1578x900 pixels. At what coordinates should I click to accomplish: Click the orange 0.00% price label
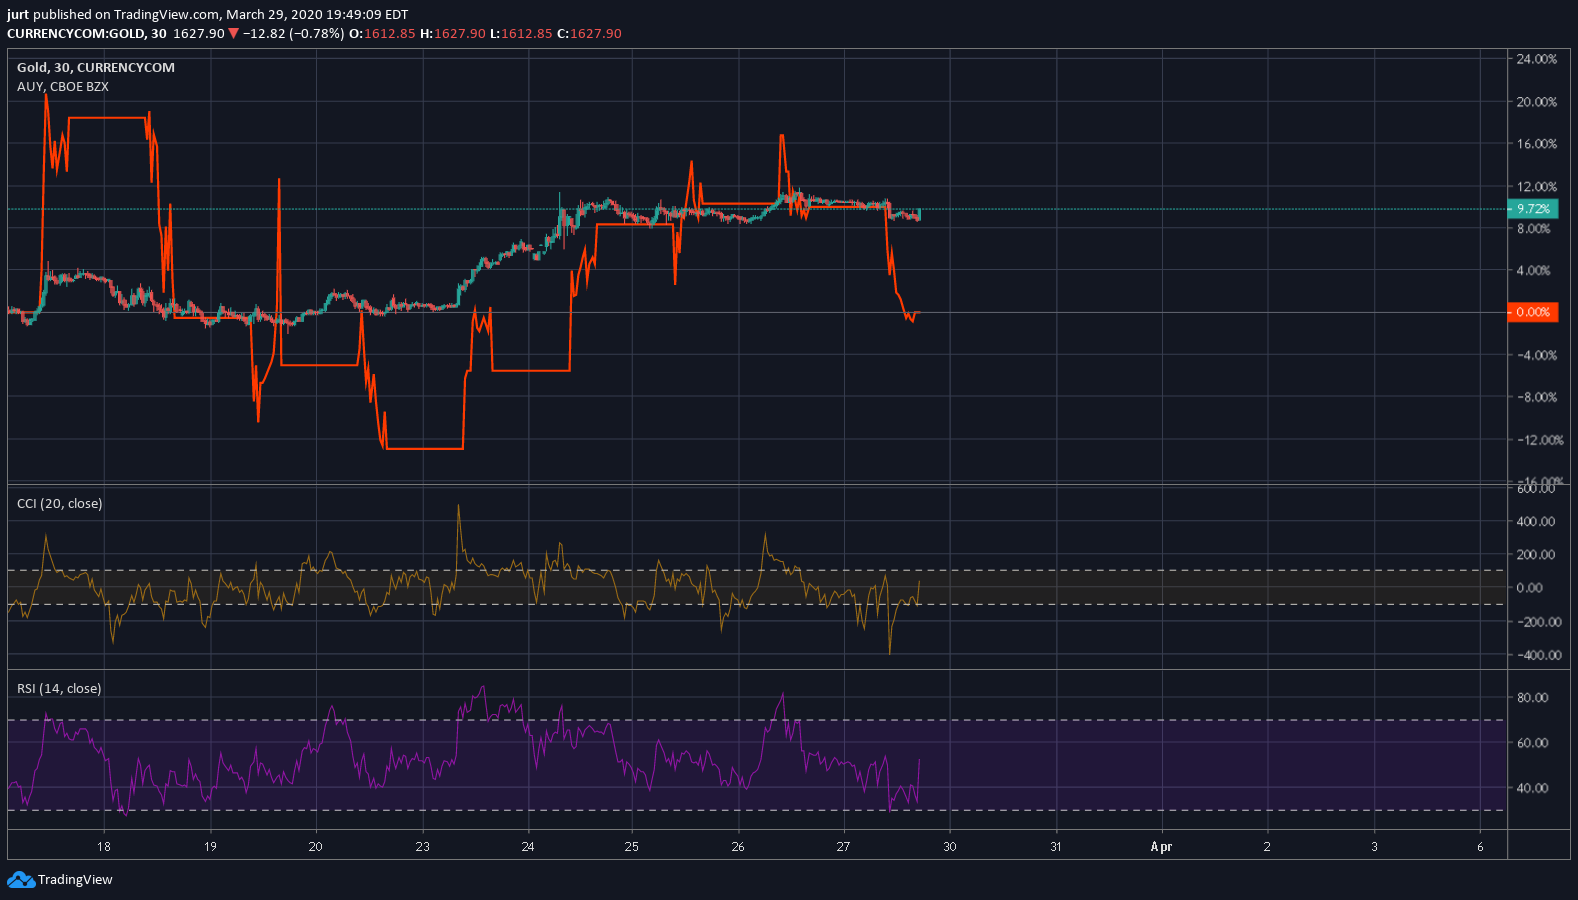point(1533,312)
